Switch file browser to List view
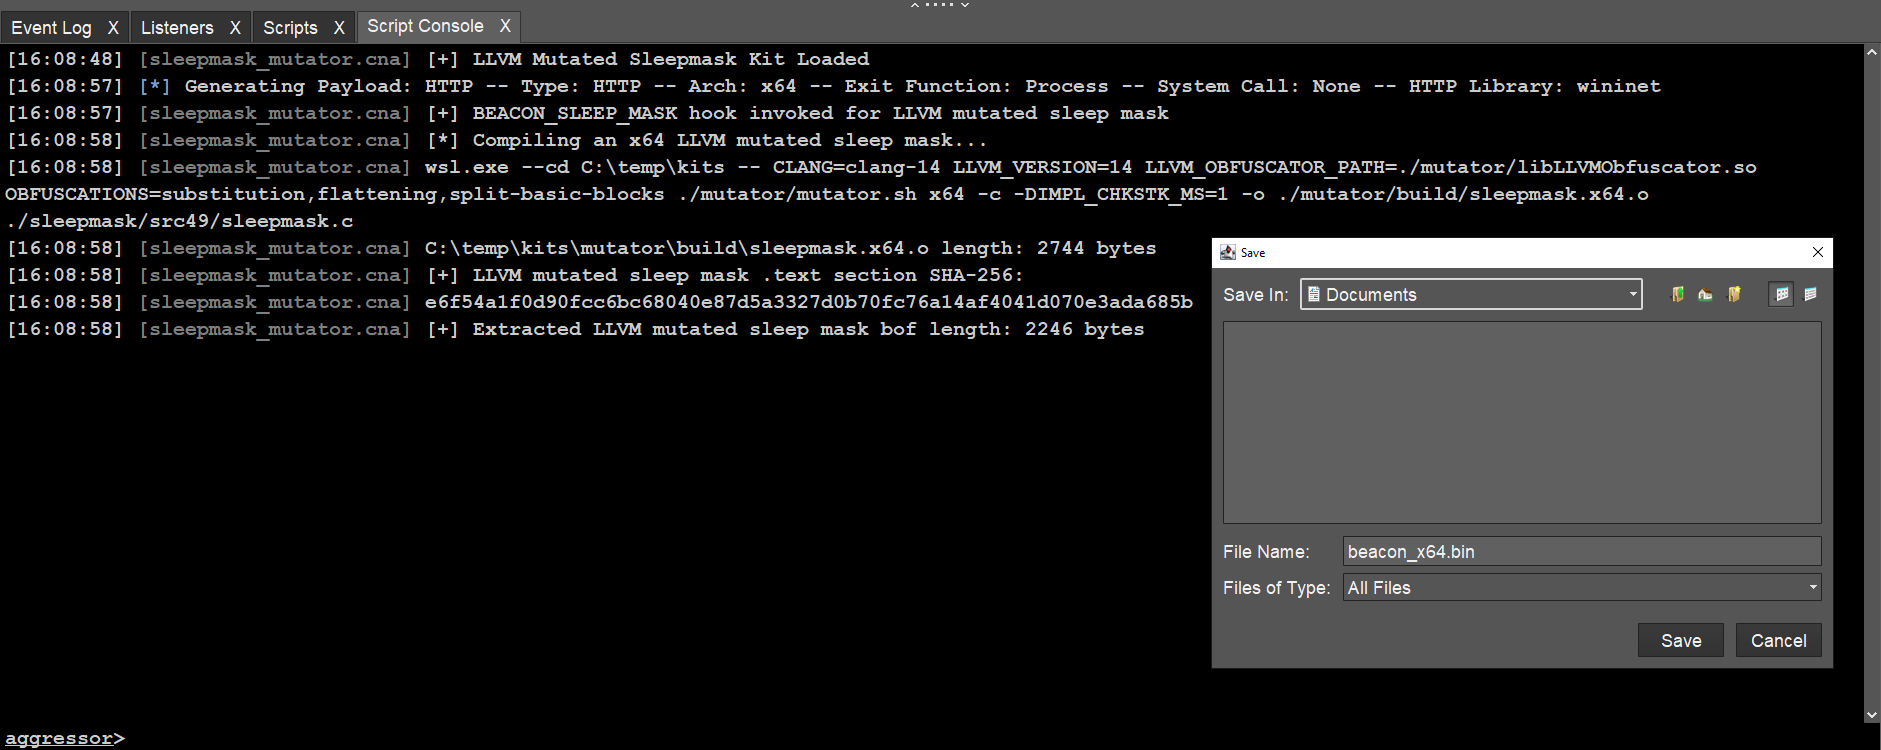 (x=1781, y=294)
